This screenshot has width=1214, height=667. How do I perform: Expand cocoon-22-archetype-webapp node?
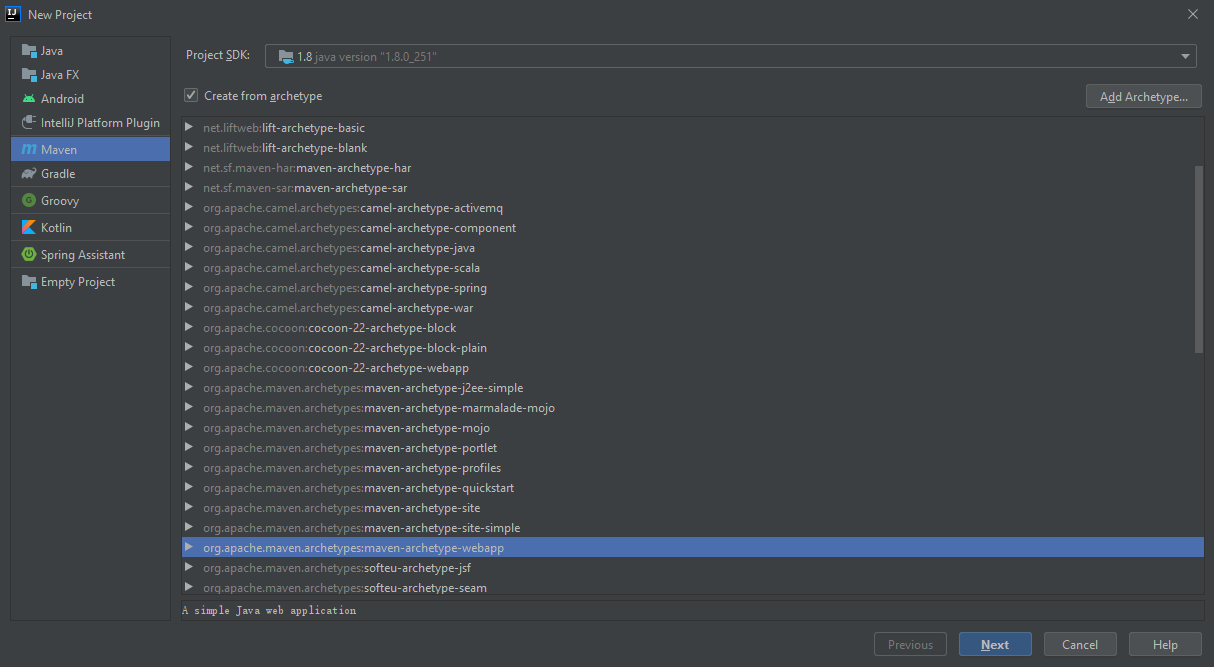coord(189,367)
